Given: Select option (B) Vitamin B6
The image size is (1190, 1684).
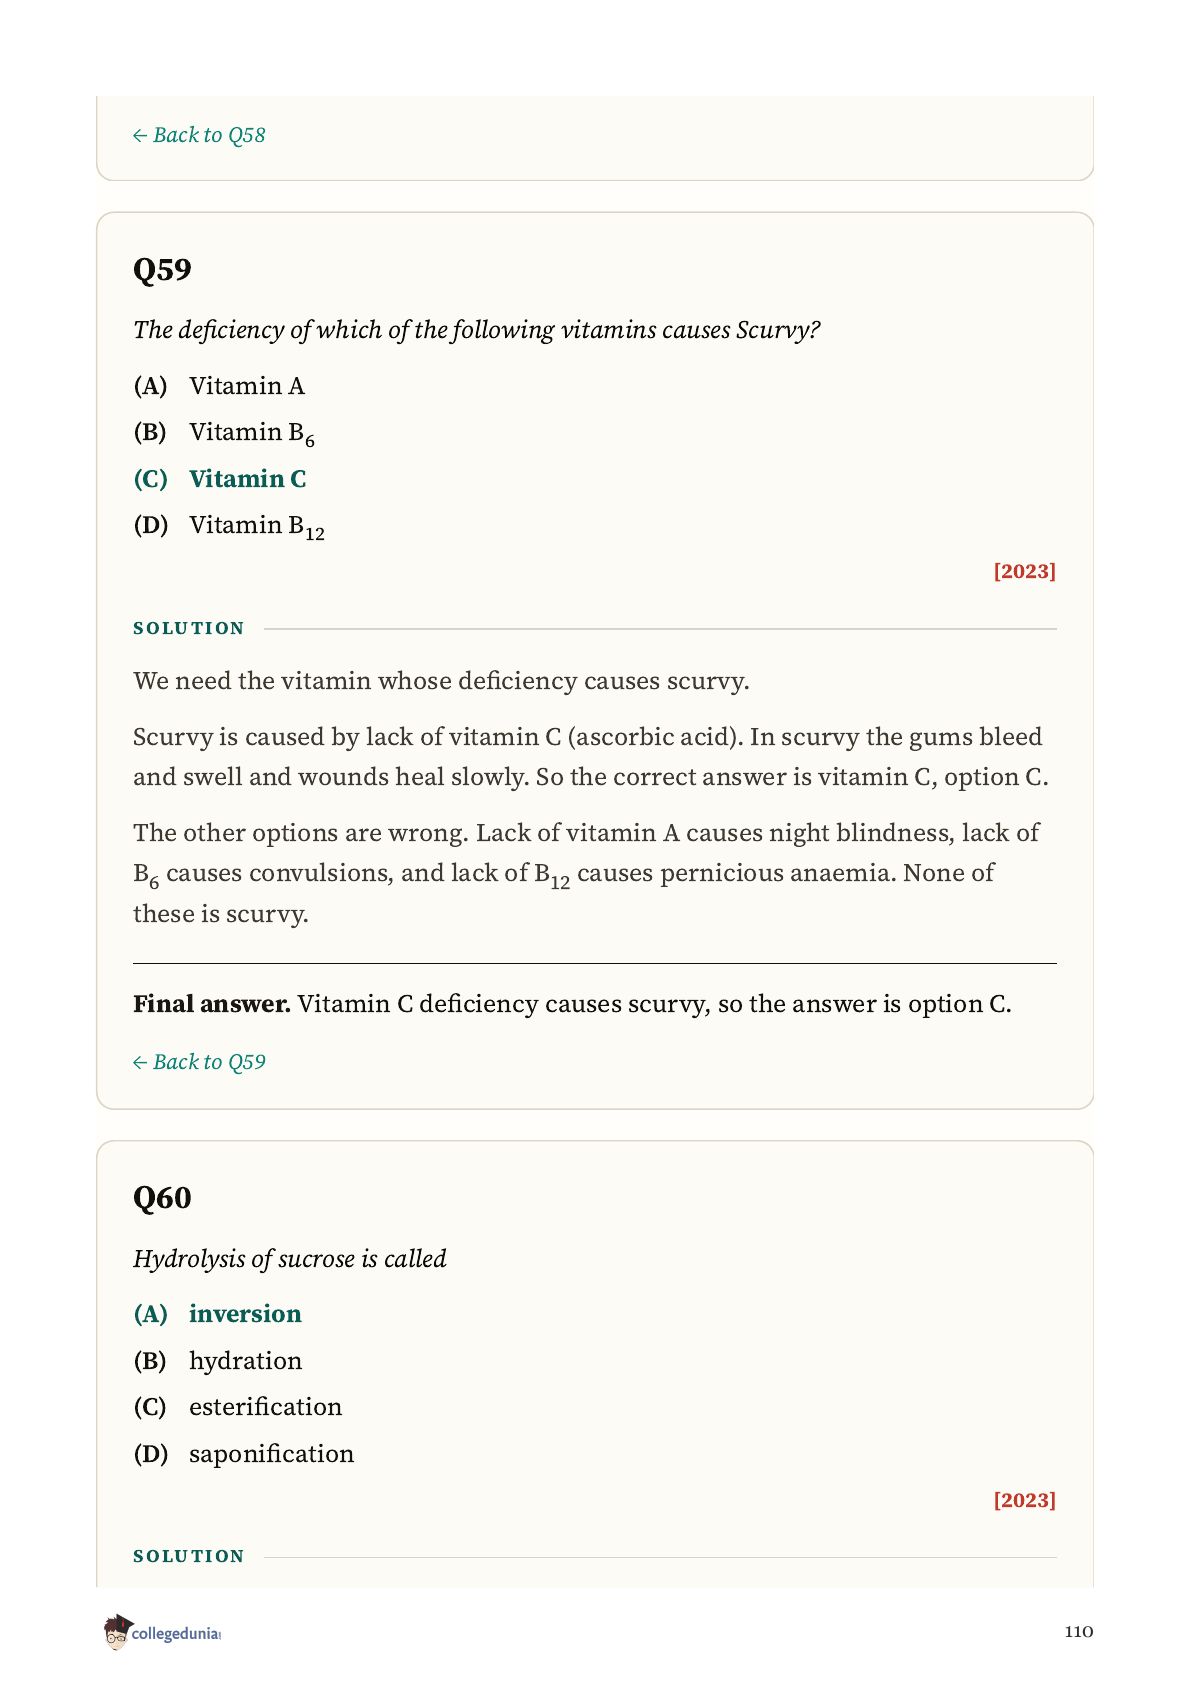Looking at the screenshot, I should (224, 433).
